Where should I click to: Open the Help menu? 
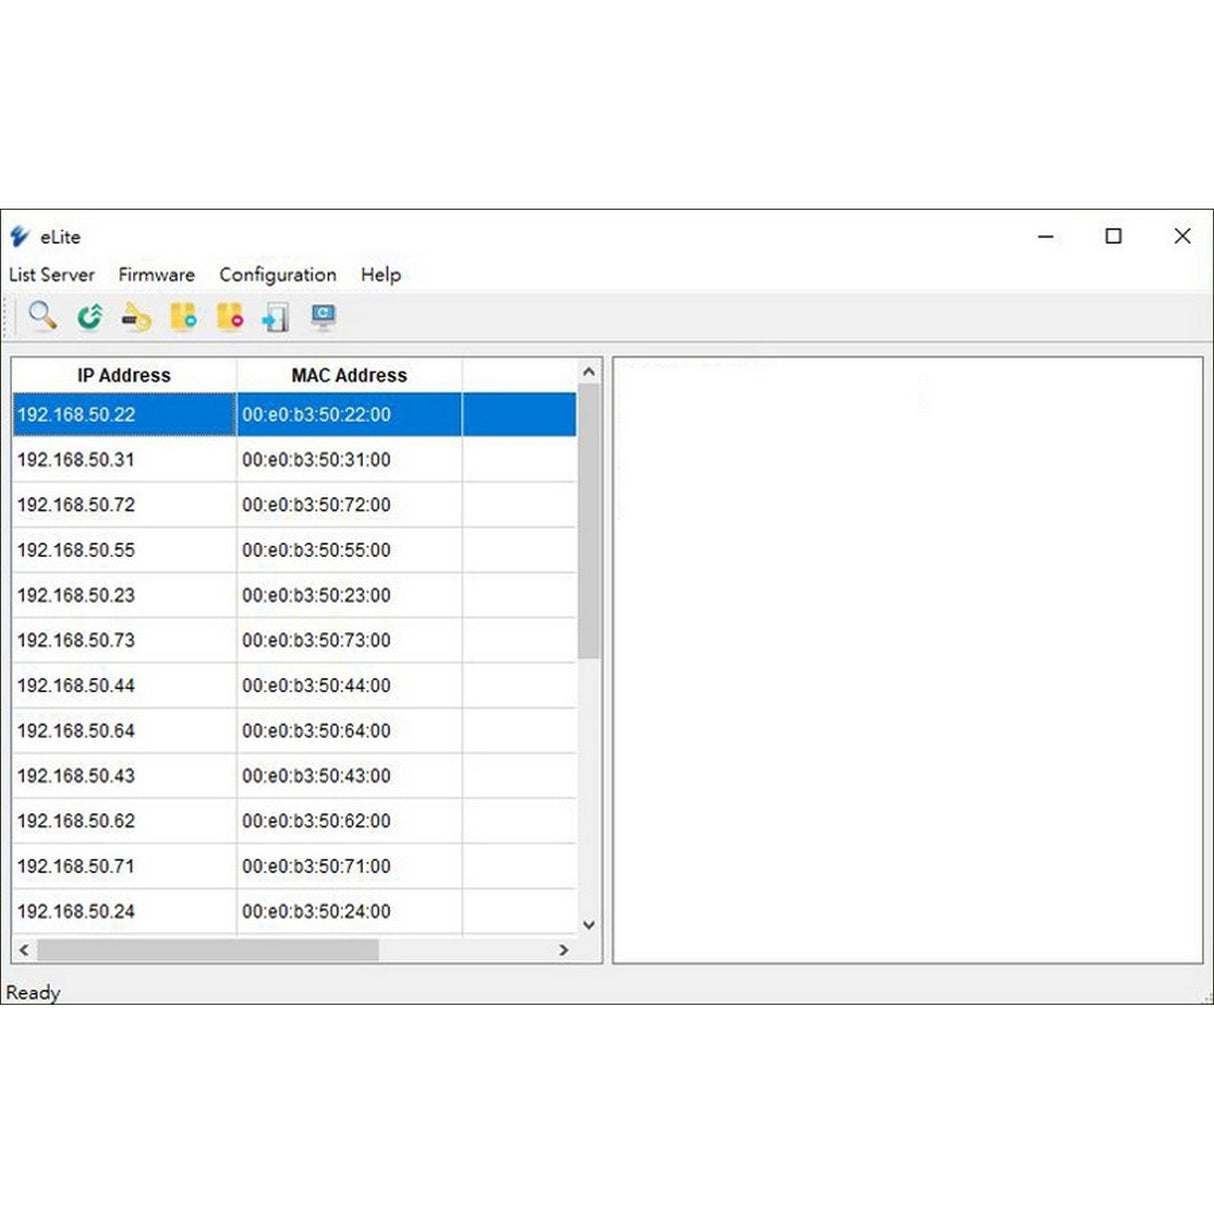(381, 275)
